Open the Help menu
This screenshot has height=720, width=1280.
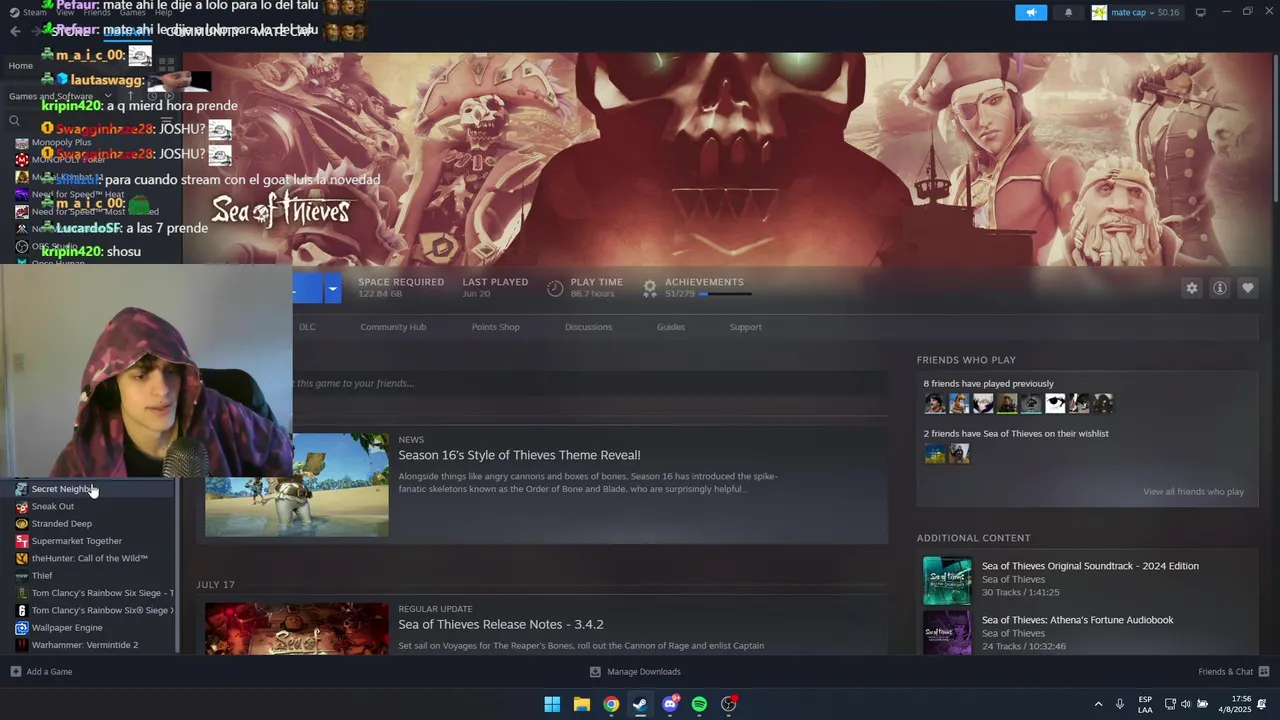[x=163, y=12]
